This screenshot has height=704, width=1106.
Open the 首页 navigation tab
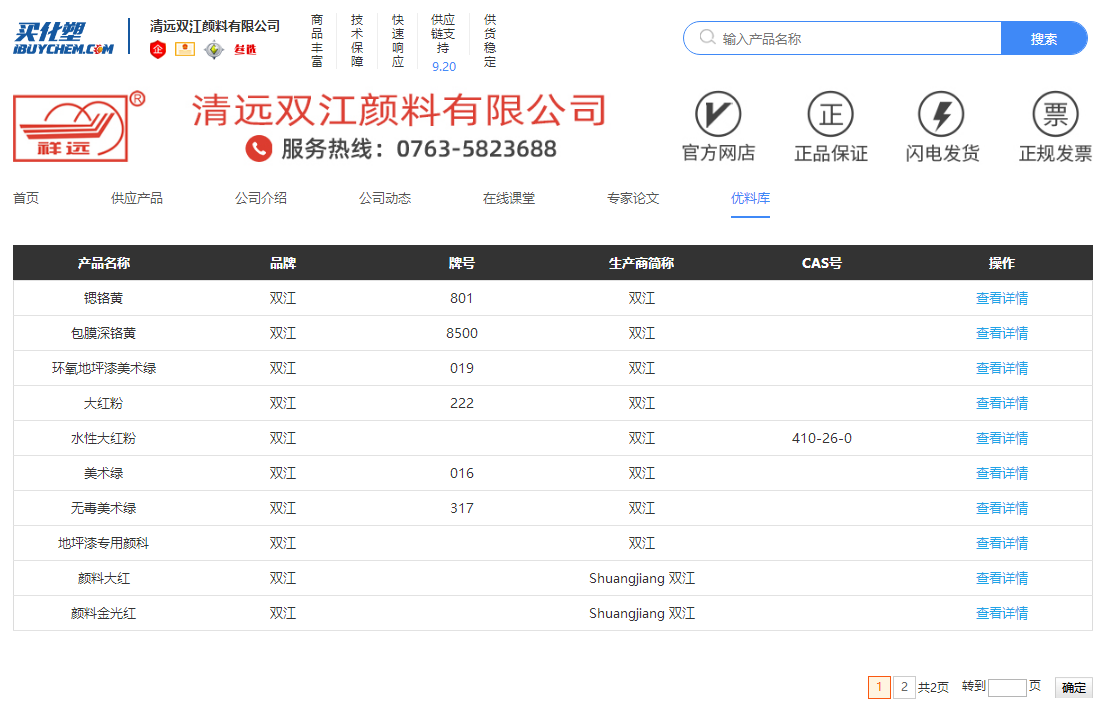(26, 198)
